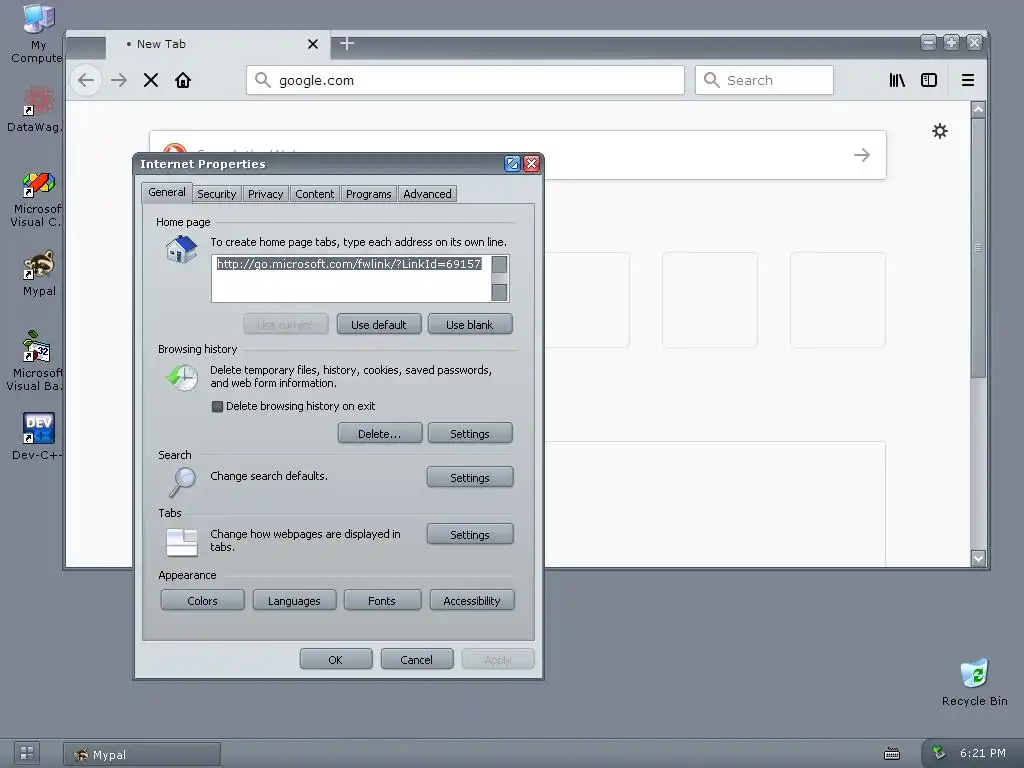Viewport: 1024px width, 768px height.
Task: Click the taskbar clock showing 6:21 PM
Action: pyautogui.click(x=982, y=753)
